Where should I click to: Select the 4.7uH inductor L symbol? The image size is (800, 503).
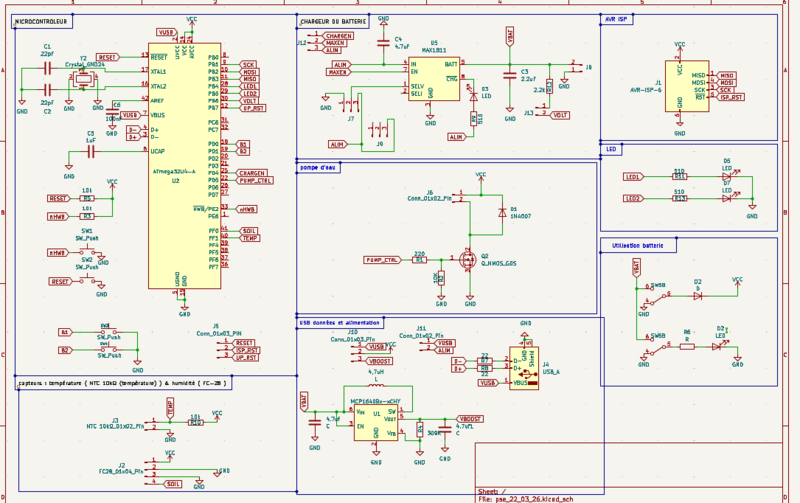(377, 386)
